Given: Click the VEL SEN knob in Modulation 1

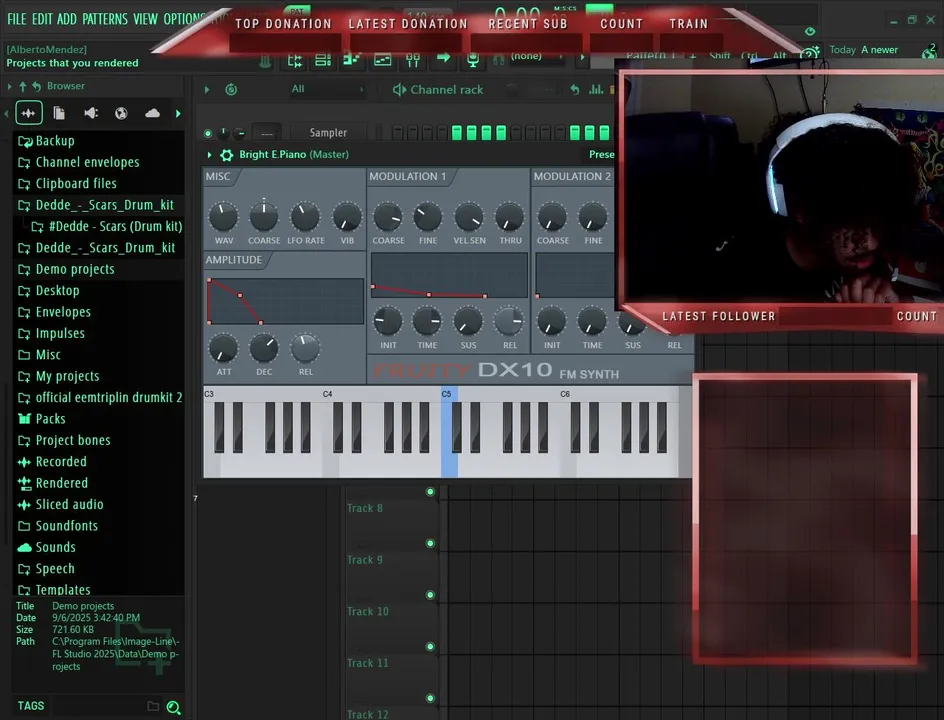Looking at the screenshot, I should pos(469,217).
